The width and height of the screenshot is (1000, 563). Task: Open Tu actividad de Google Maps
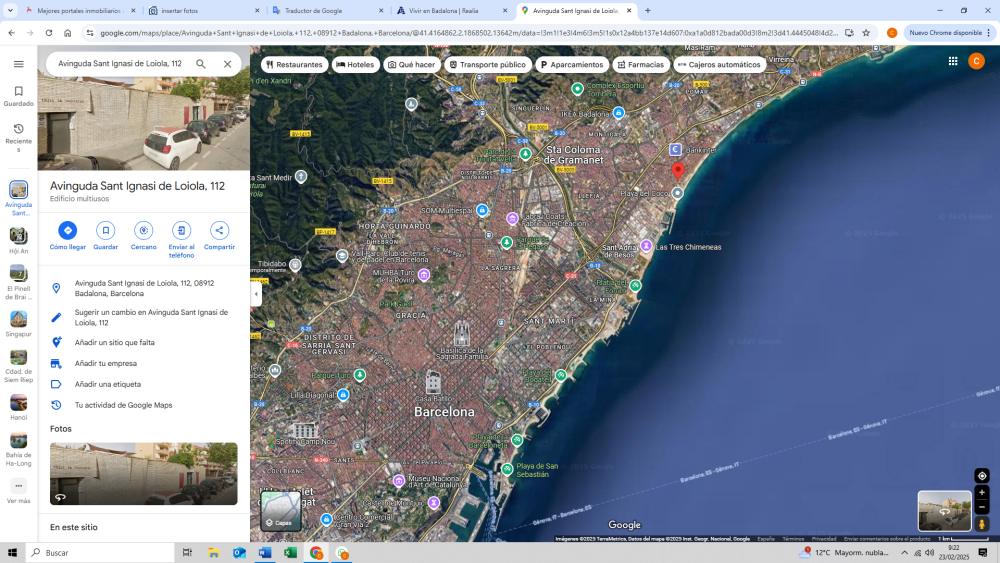tap(143, 406)
